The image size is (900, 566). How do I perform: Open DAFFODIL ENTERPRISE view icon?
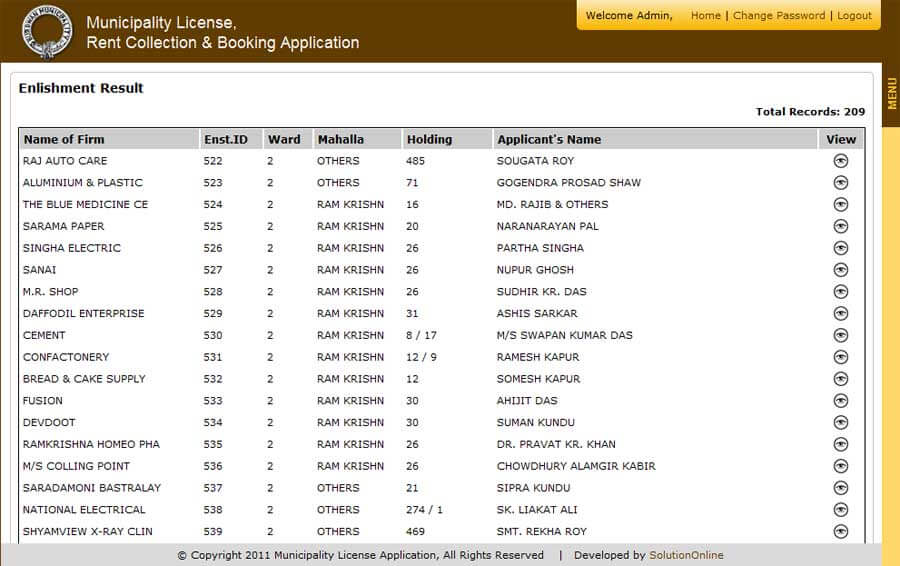(x=840, y=314)
